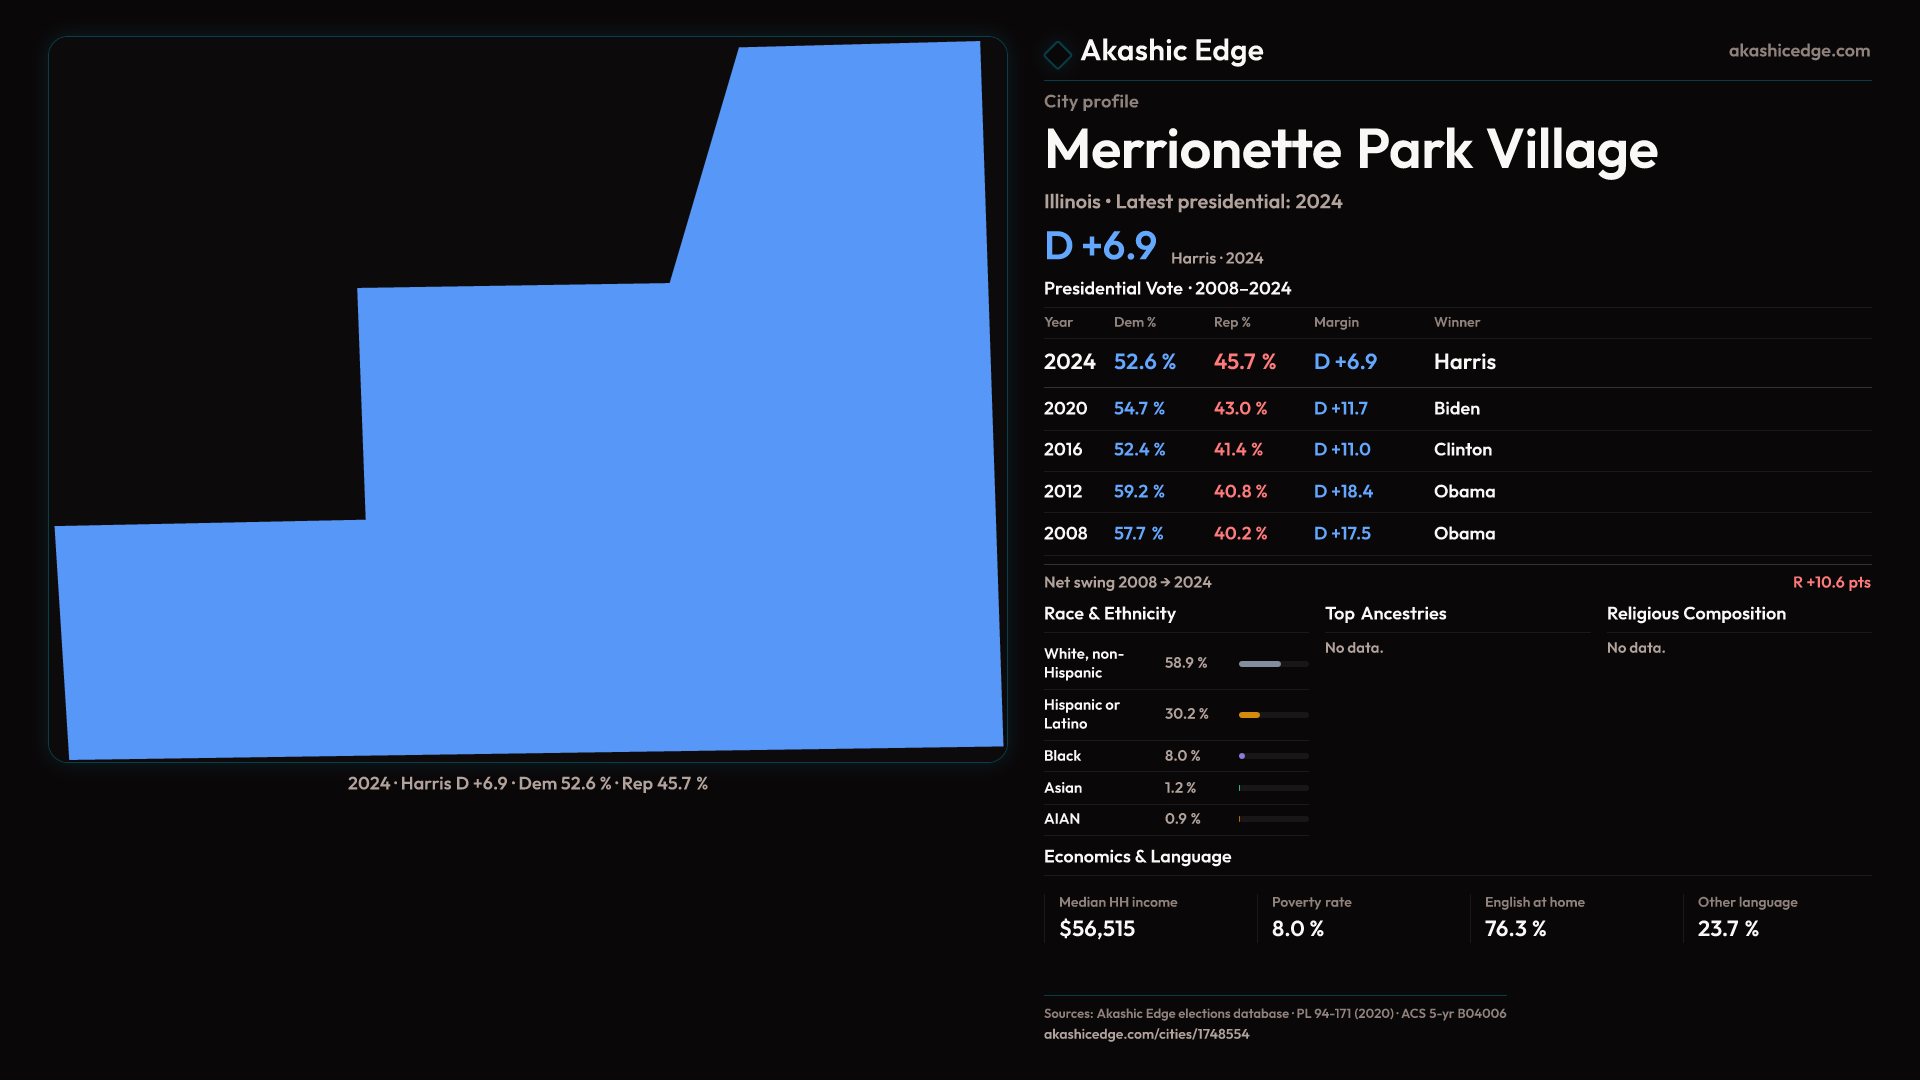Click the D +6.9 headline margin

coord(1100,246)
